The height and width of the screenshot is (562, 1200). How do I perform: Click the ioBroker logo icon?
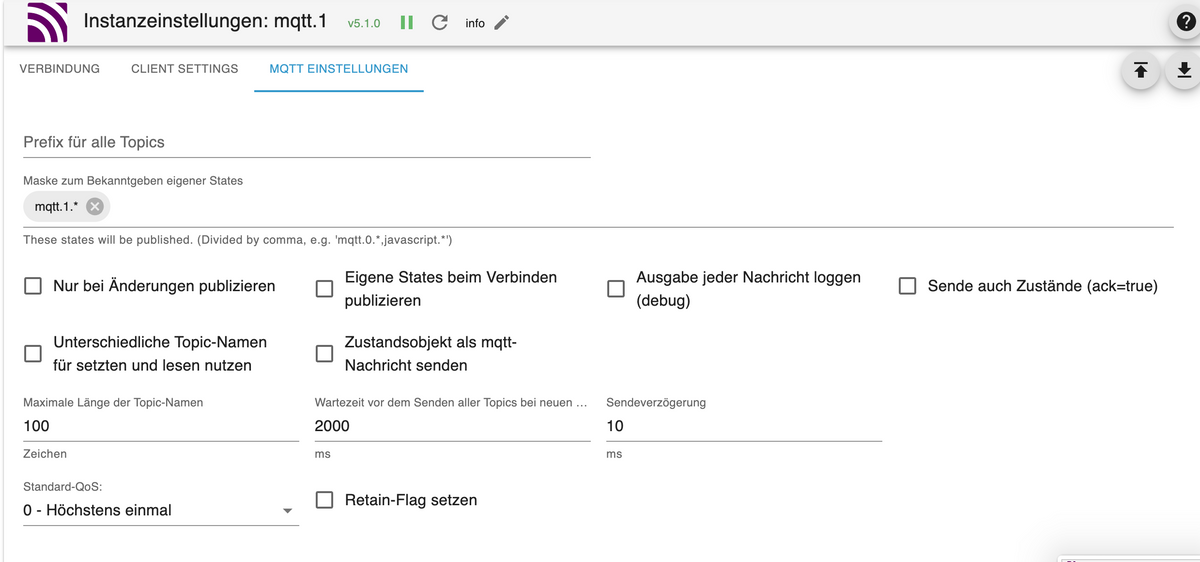coord(47,24)
